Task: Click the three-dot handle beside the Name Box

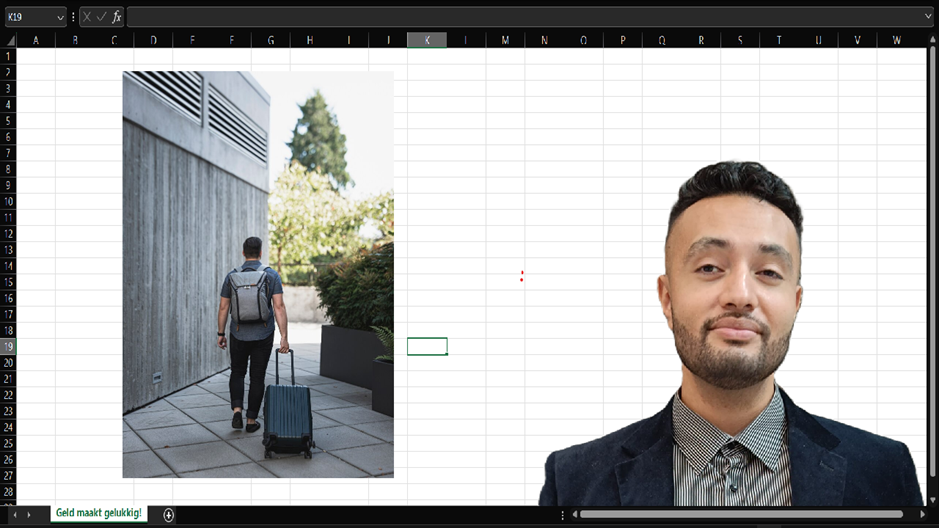Action: coord(73,17)
